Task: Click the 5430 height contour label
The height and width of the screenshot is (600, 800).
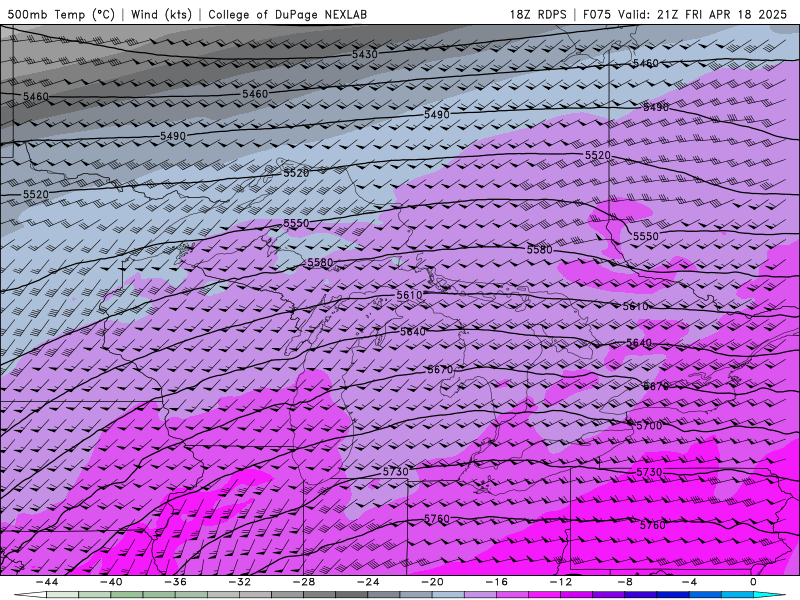Action: pos(364,54)
